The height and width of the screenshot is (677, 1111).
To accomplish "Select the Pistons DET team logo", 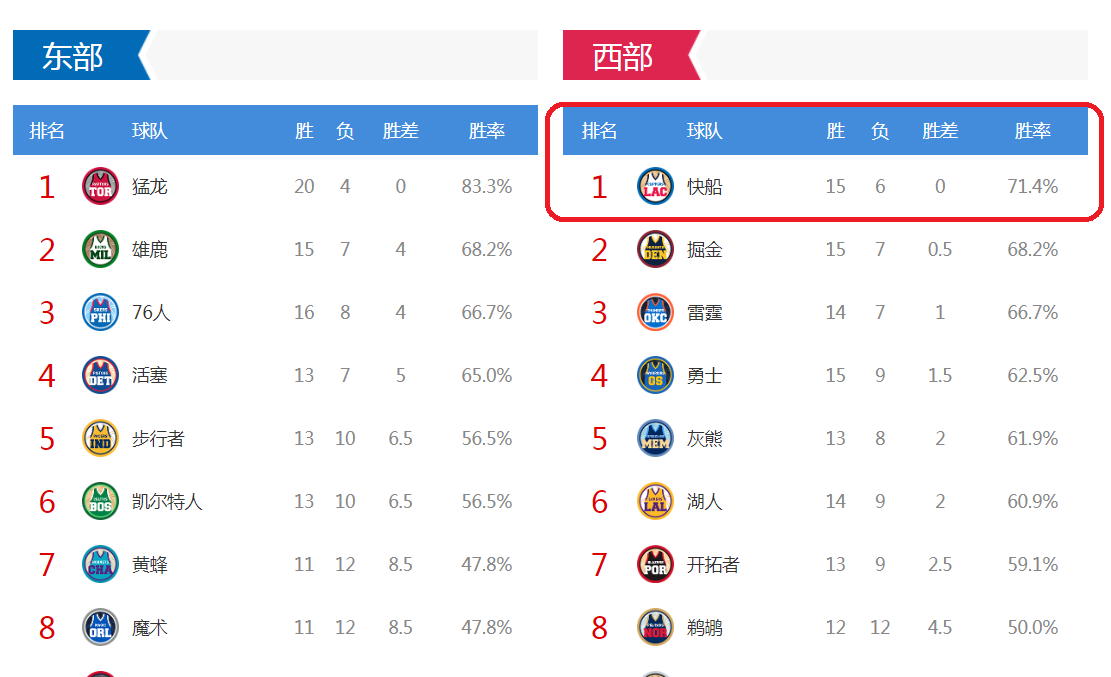I will (x=100, y=375).
